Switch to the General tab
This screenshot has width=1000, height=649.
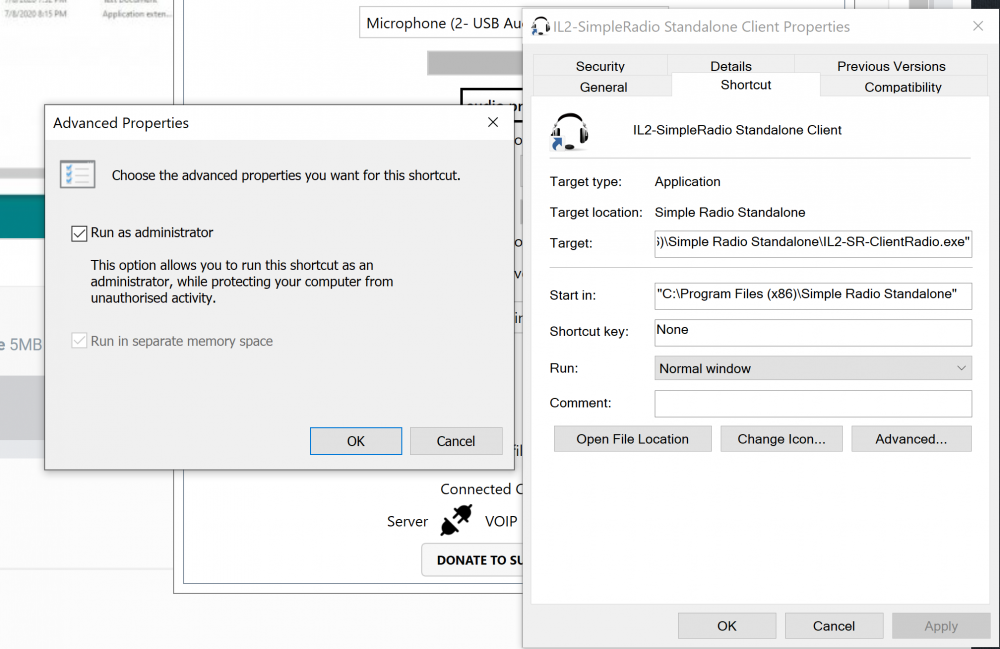coord(603,87)
